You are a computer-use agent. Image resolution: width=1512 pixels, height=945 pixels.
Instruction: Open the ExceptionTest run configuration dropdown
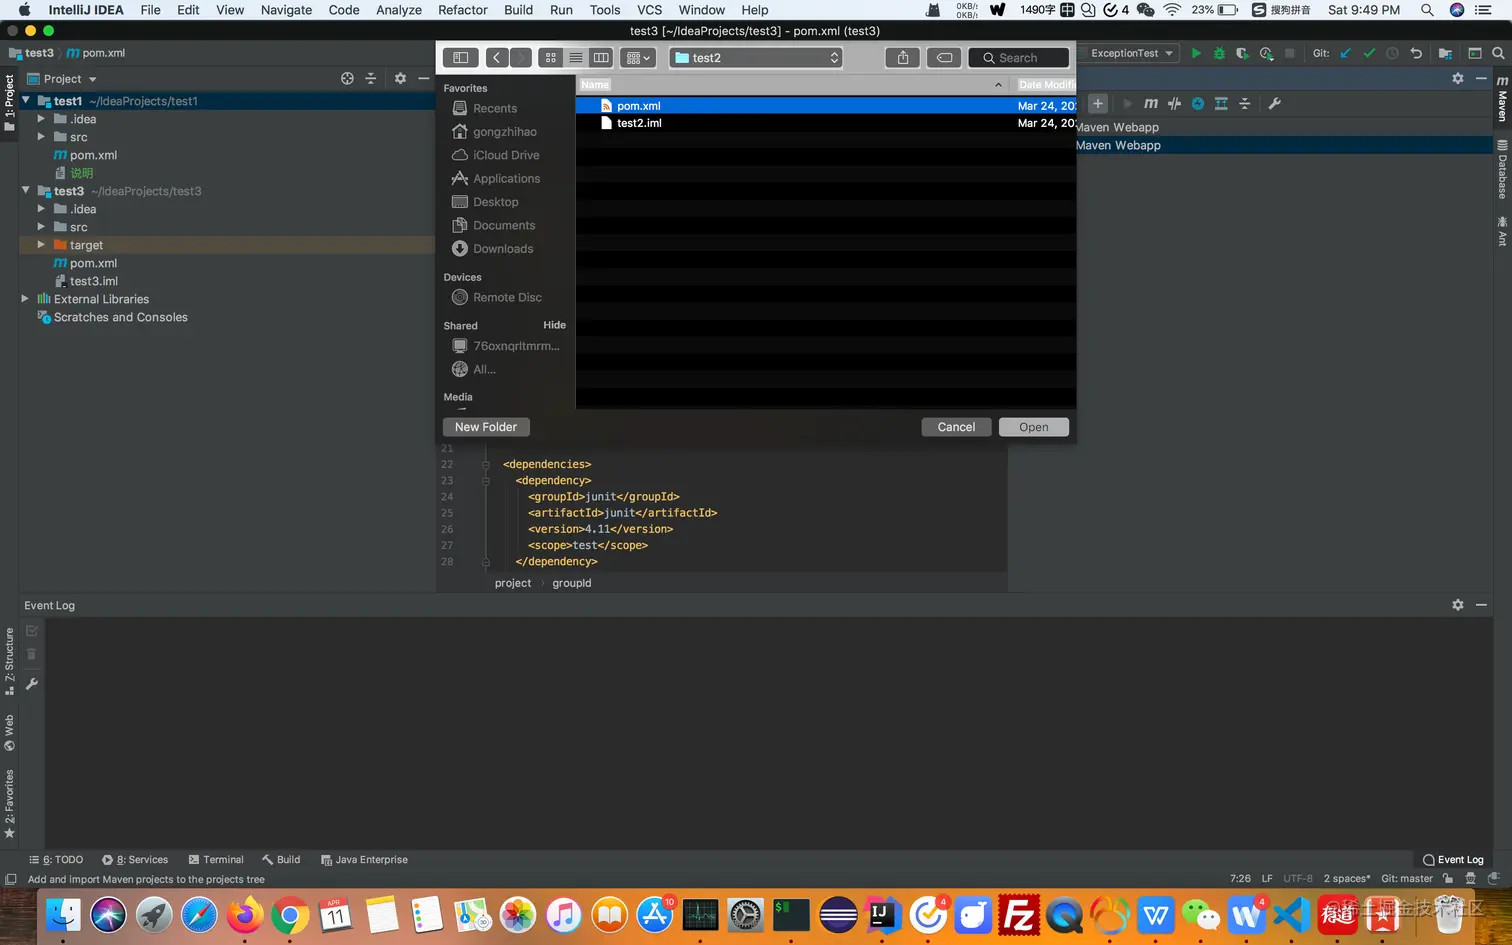1130,53
